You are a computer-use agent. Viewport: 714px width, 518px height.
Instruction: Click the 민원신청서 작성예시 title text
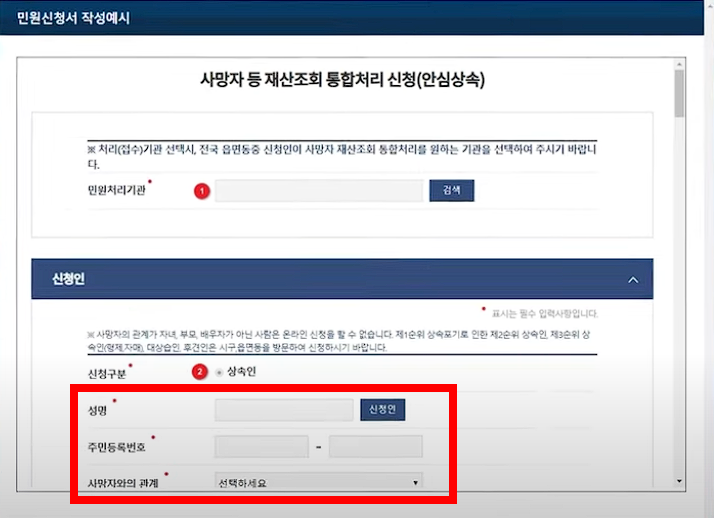click(x=73, y=18)
